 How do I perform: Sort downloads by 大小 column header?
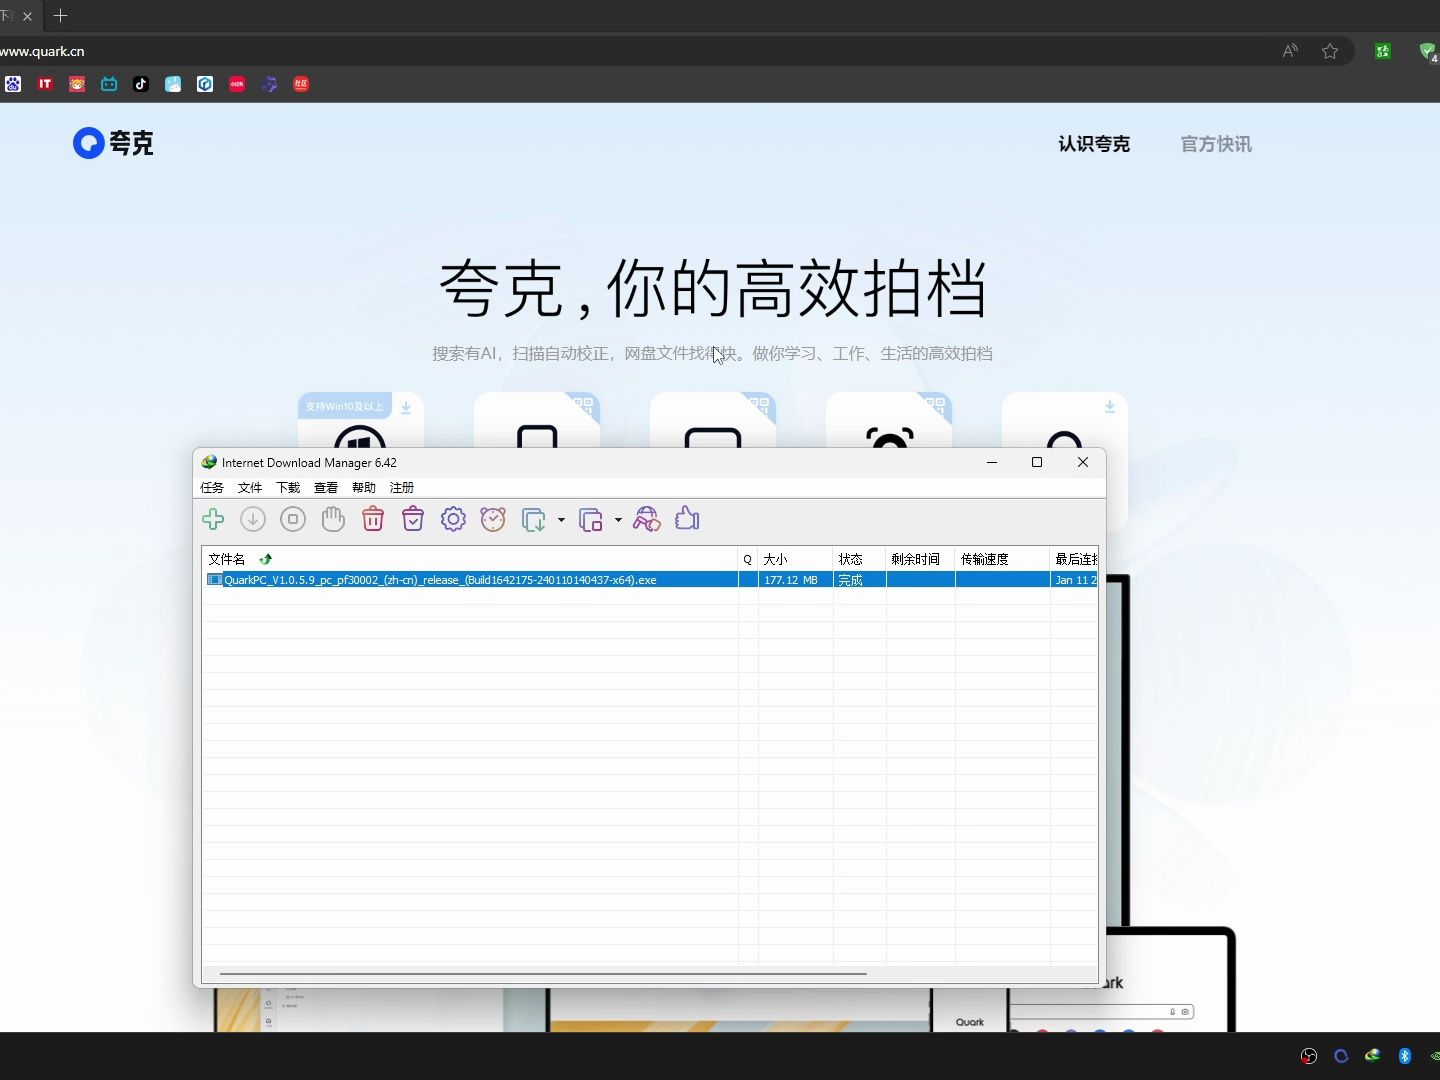point(796,559)
